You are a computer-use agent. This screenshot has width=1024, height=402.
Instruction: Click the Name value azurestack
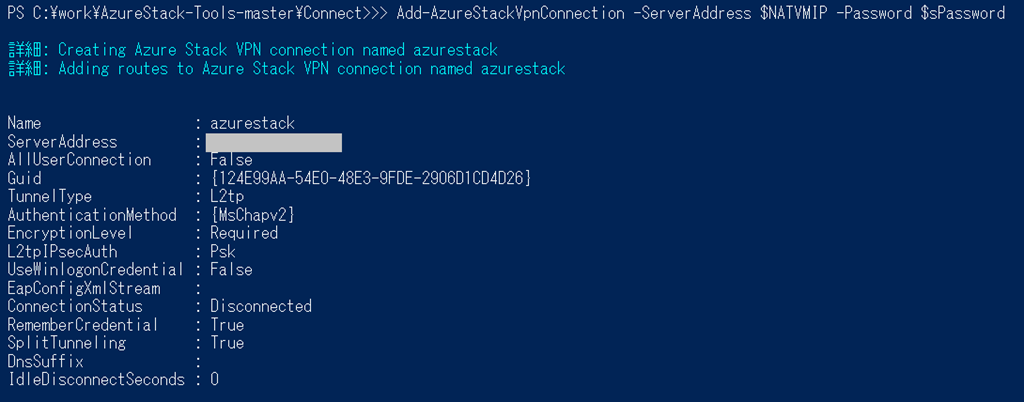pyautogui.click(x=252, y=123)
